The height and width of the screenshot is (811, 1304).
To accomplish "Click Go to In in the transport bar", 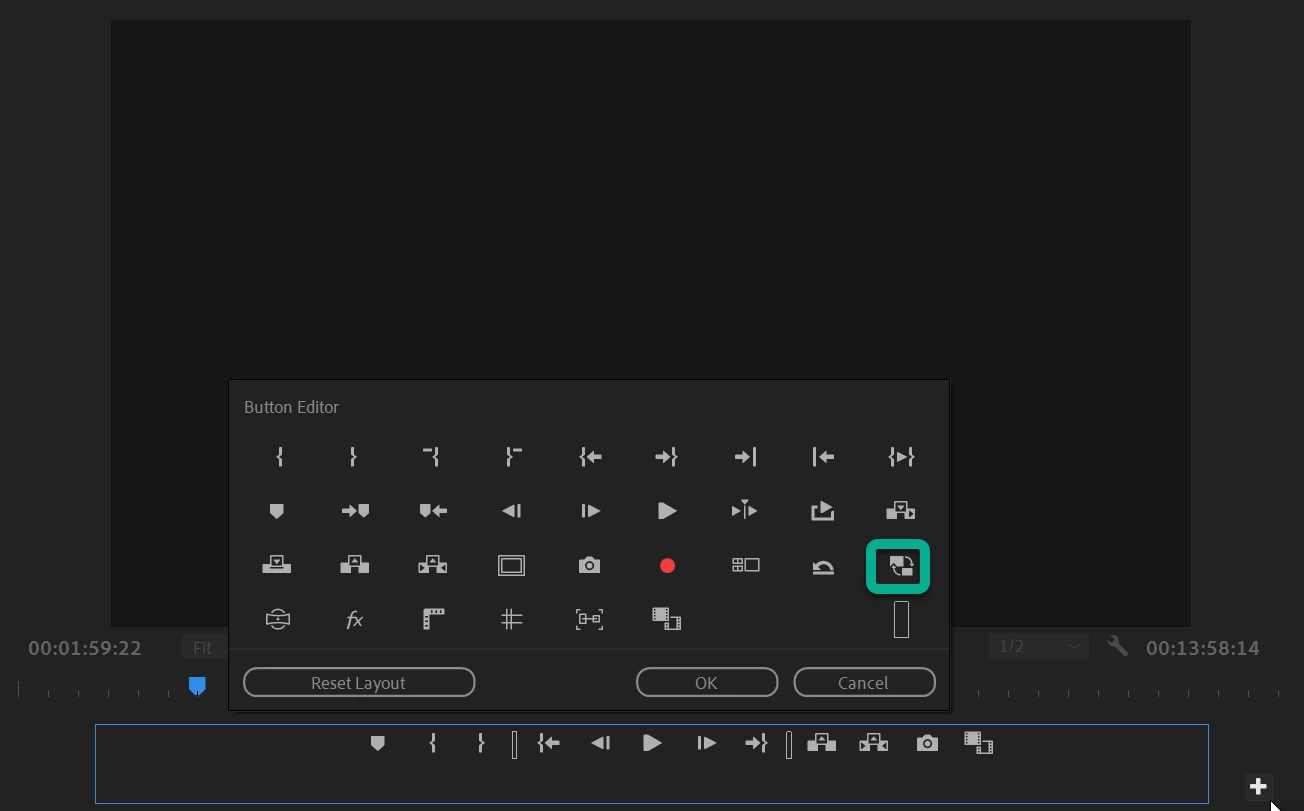I will (x=549, y=743).
